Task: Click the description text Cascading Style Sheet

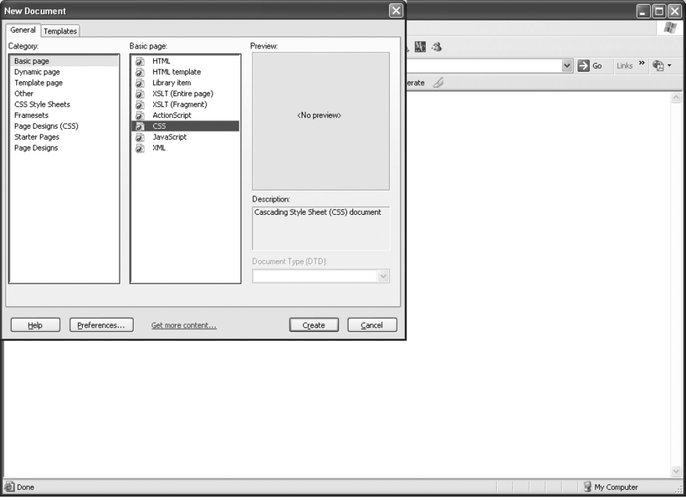Action: coord(318,212)
